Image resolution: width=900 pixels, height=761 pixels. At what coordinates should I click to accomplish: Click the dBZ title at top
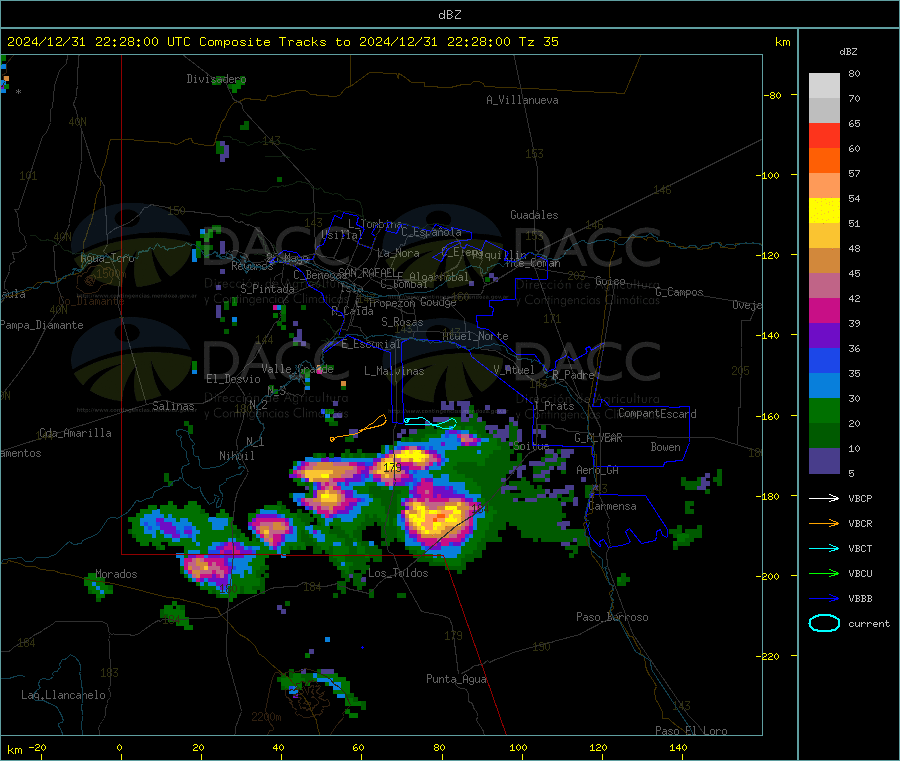point(449,15)
